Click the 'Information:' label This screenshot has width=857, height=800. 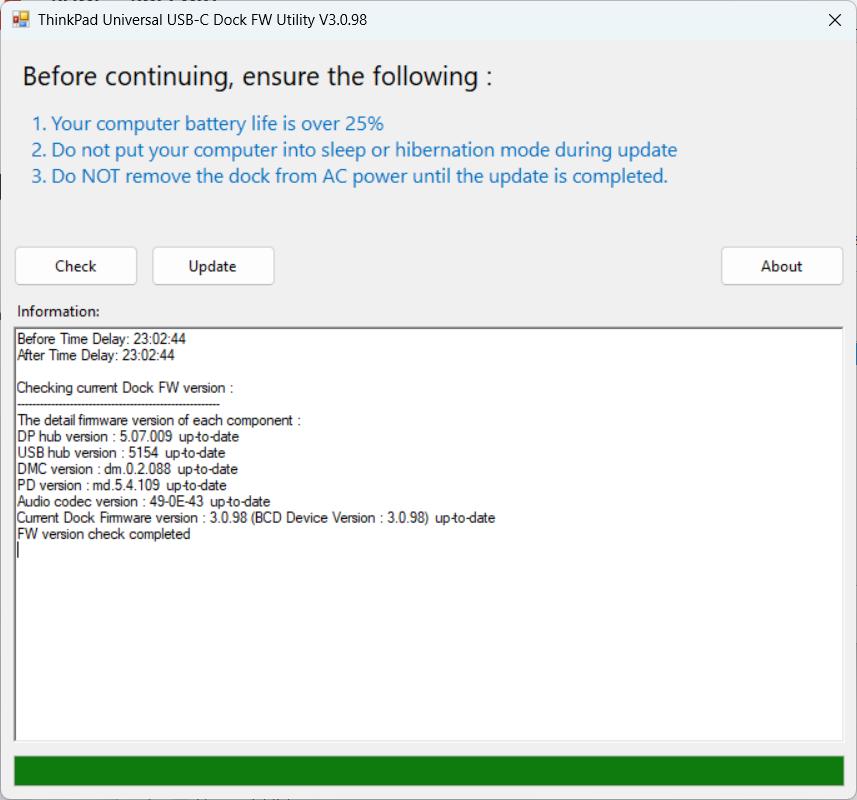coord(58,311)
